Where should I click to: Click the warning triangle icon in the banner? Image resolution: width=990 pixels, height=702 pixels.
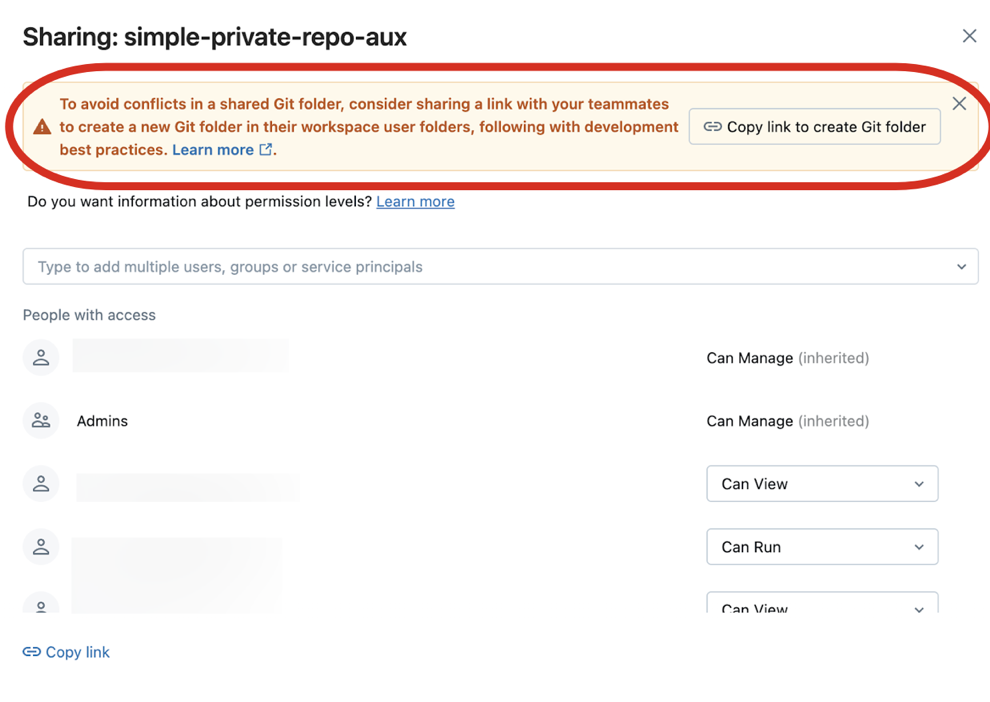41,127
